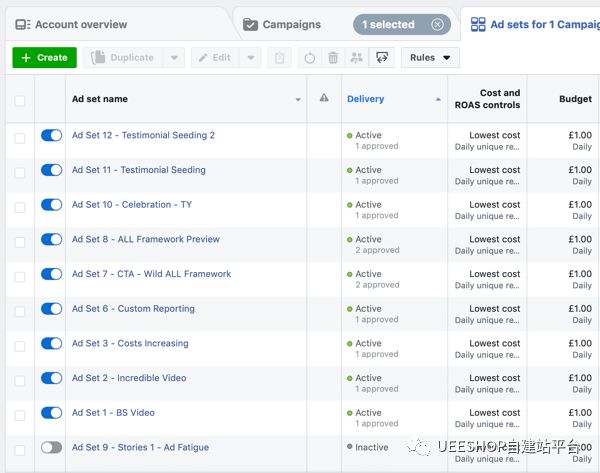Click the copy clipboard icon in toolbar
This screenshot has height=473, width=600.
[280, 58]
